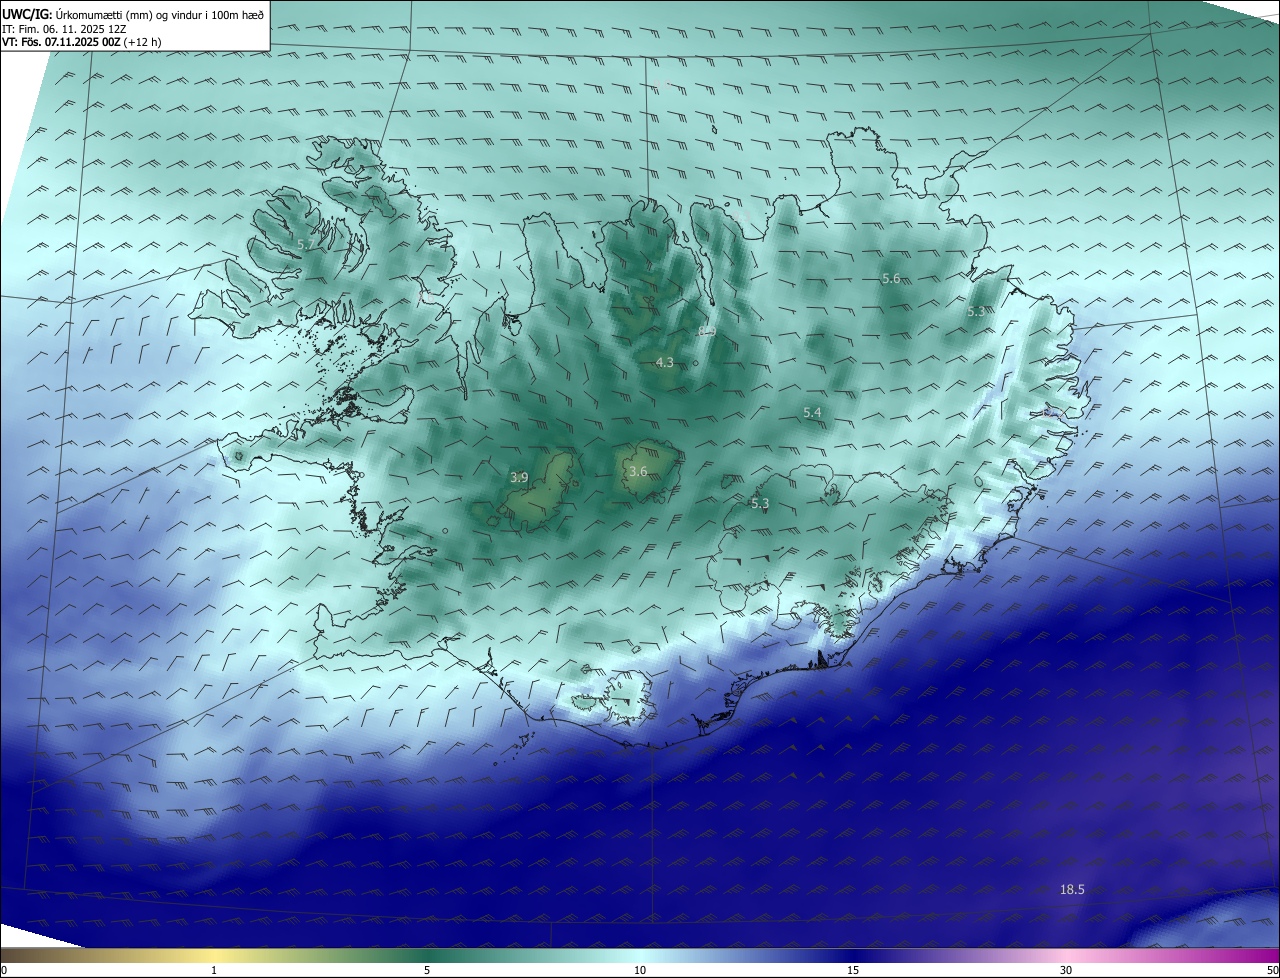Click the 3.9 value on the glacier
Screen dimensions: 1280x978
pyautogui.click(x=519, y=477)
